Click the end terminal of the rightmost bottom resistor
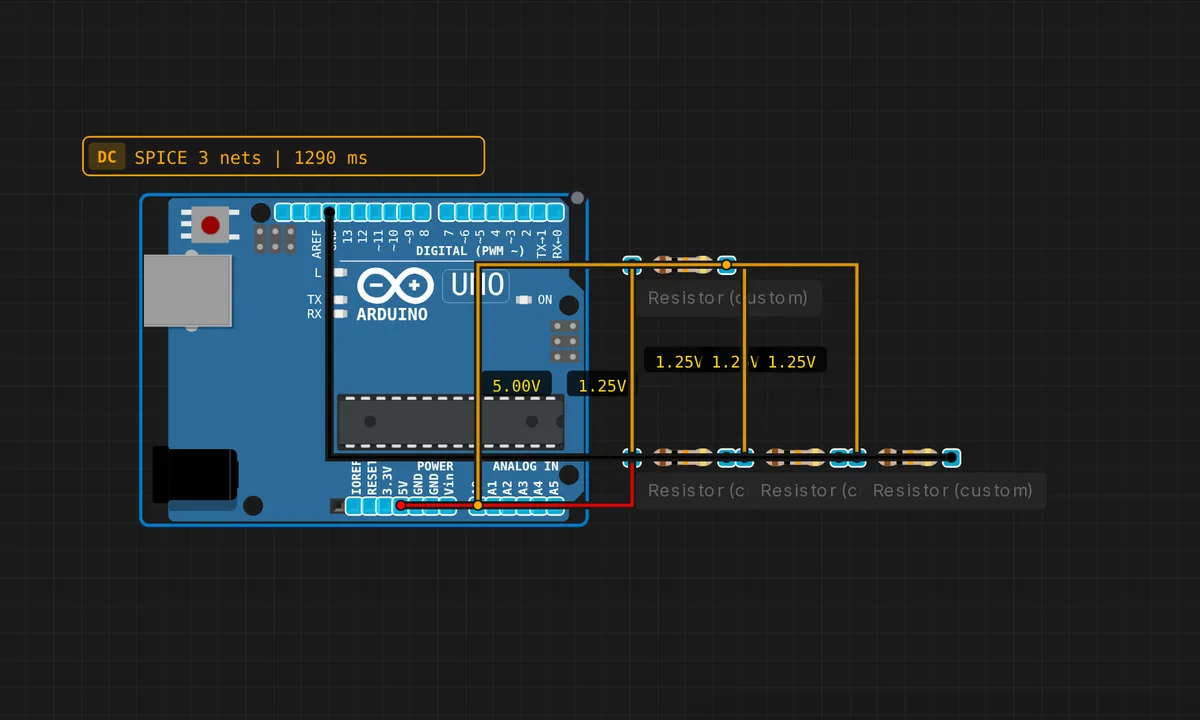The image size is (1200, 720). [x=951, y=458]
